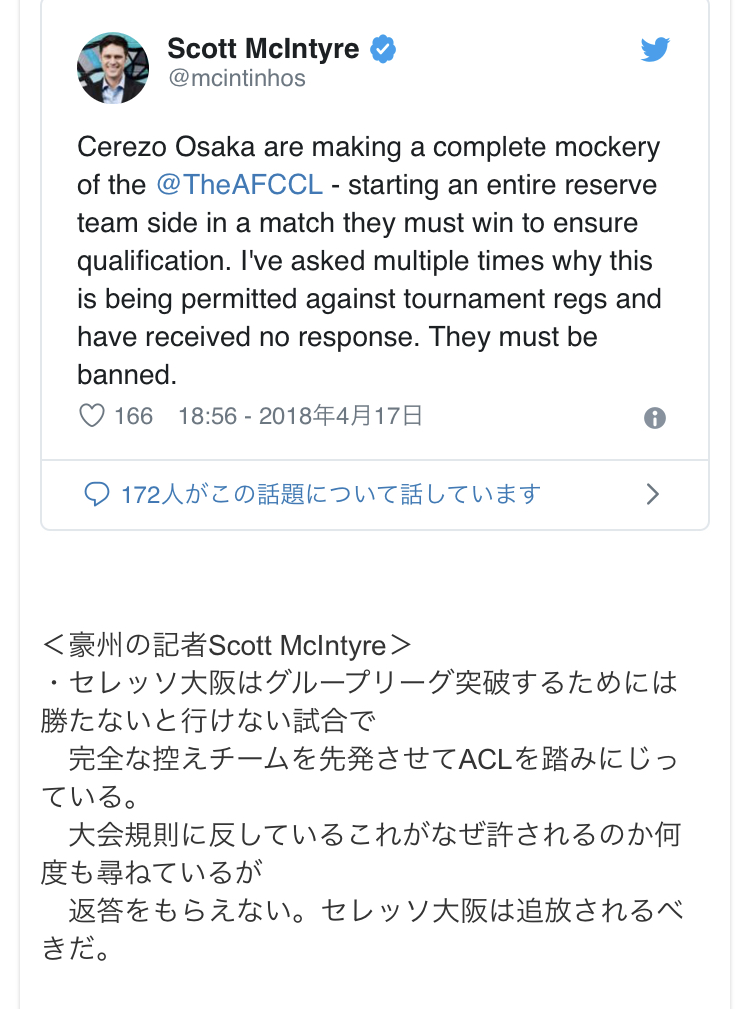Click the word 'banned.' in the tweet
The height and width of the screenshot is (1009, 750).
(x=127, y=375)
